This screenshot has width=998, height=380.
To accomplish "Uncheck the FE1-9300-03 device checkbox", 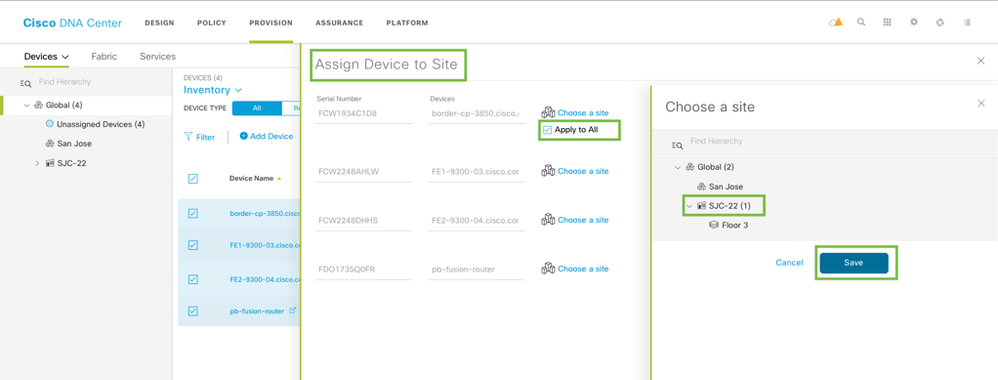I will pos(193,245).
